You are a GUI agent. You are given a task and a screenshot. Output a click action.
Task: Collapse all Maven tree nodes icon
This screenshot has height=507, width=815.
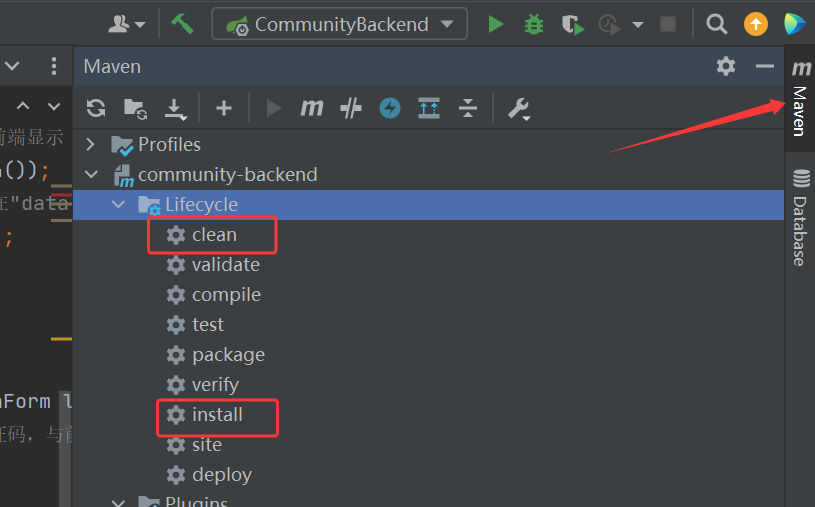[x=468, y=108]
